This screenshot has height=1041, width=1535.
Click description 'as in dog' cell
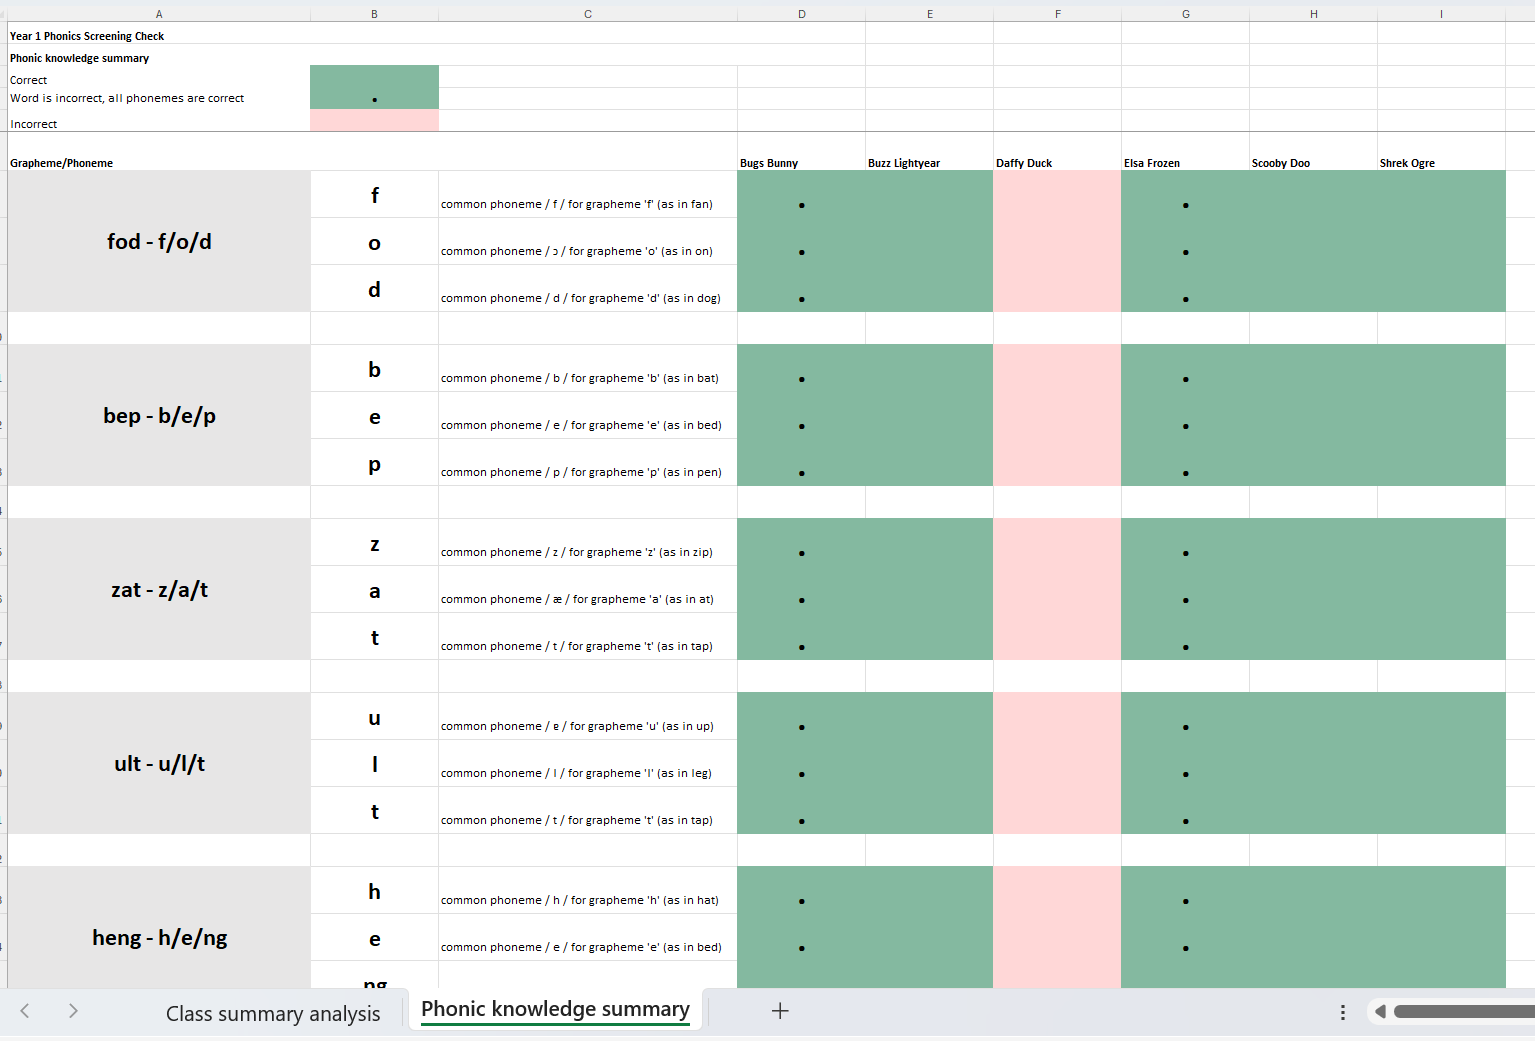coord(588,288)
